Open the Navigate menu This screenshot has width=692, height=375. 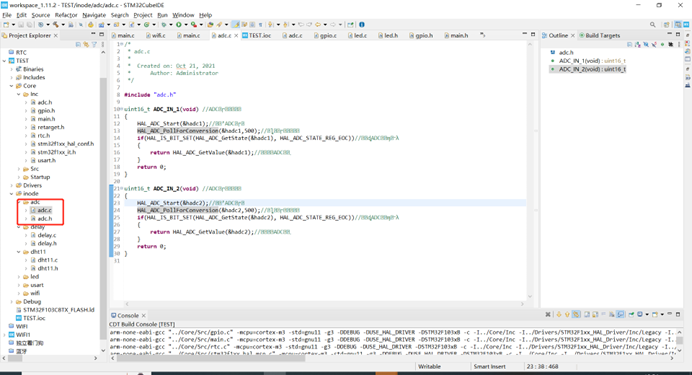(94, 15)
